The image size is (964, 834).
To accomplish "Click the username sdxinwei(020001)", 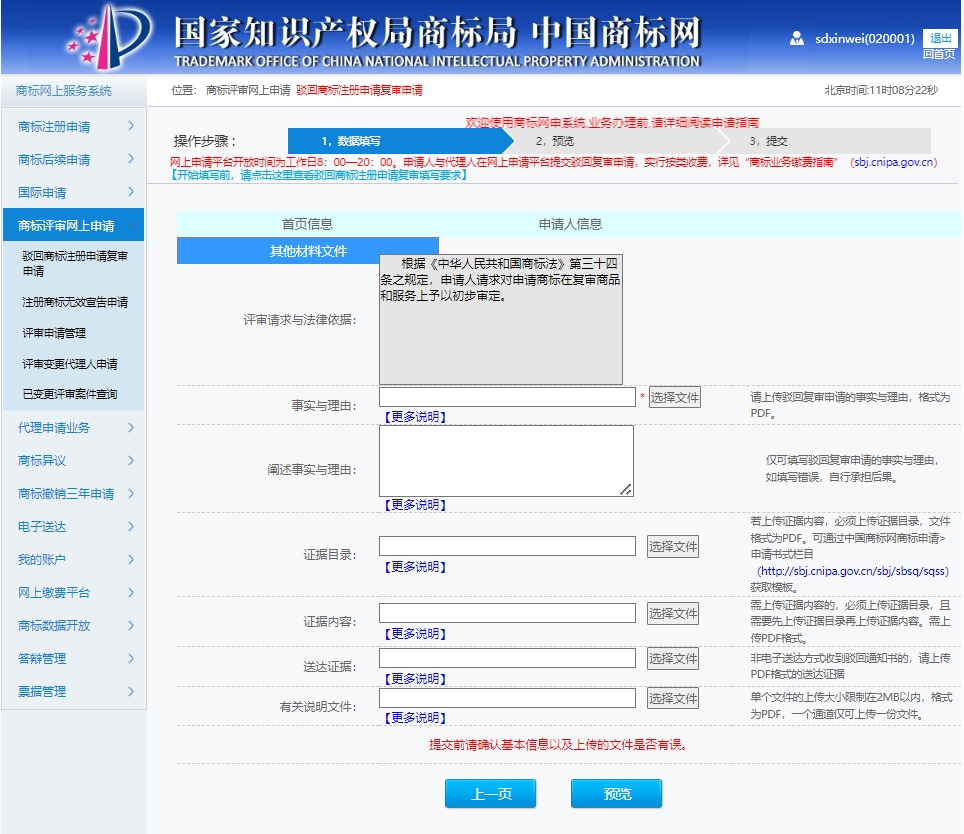I will [864, 39].
